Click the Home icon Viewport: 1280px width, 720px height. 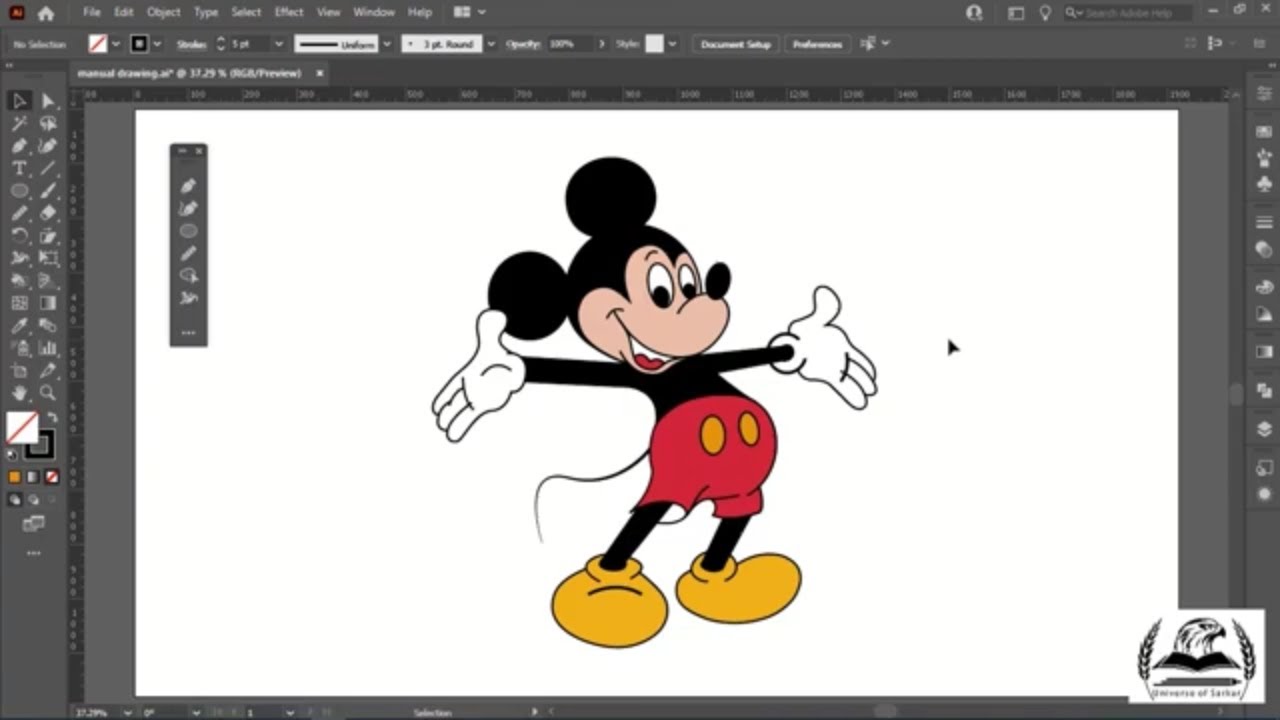click(x=46, y=13)
